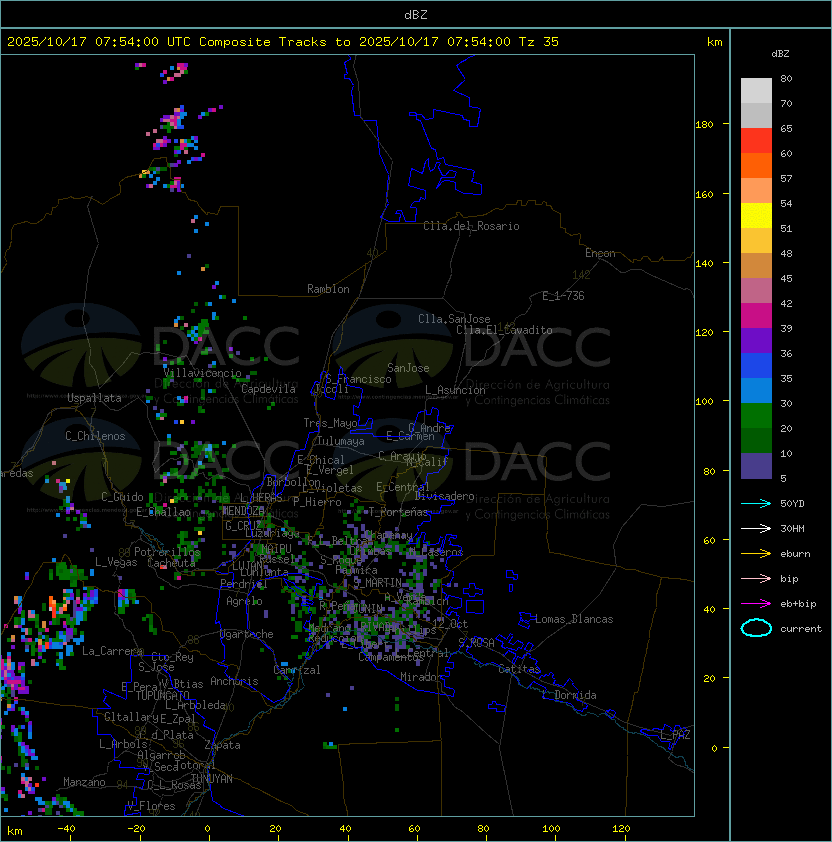Click the Agrelo place label
Image resolution: width=832 pixels, height=842 pixels.
click(x=244, y=601)
